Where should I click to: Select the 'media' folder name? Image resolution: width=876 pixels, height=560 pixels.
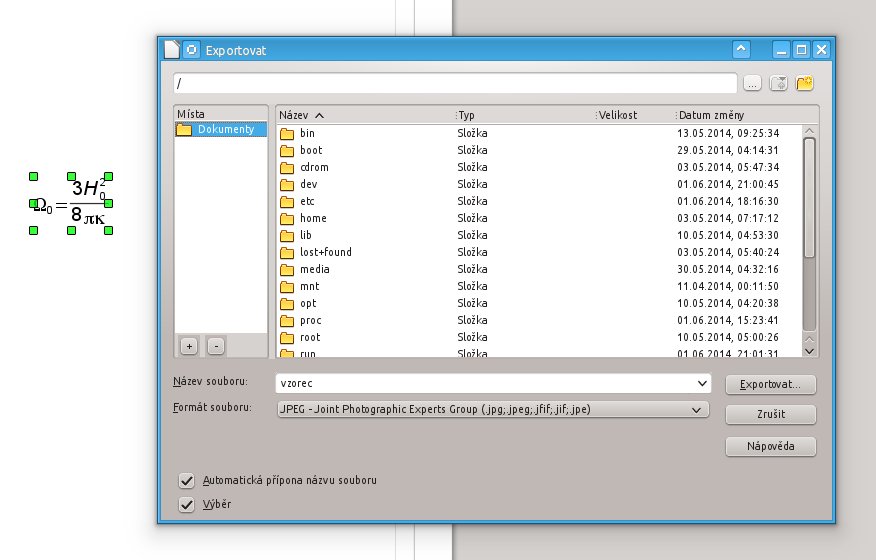315,269
